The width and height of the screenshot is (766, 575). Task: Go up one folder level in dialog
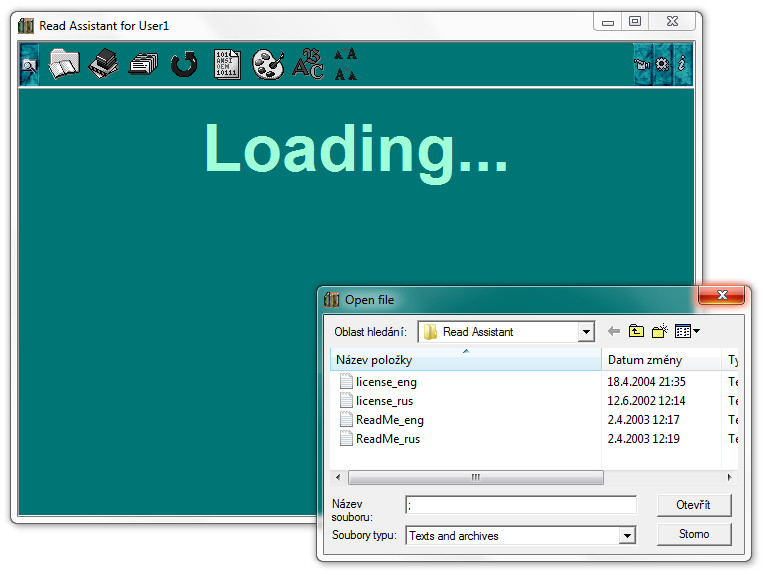click(636, 332)
